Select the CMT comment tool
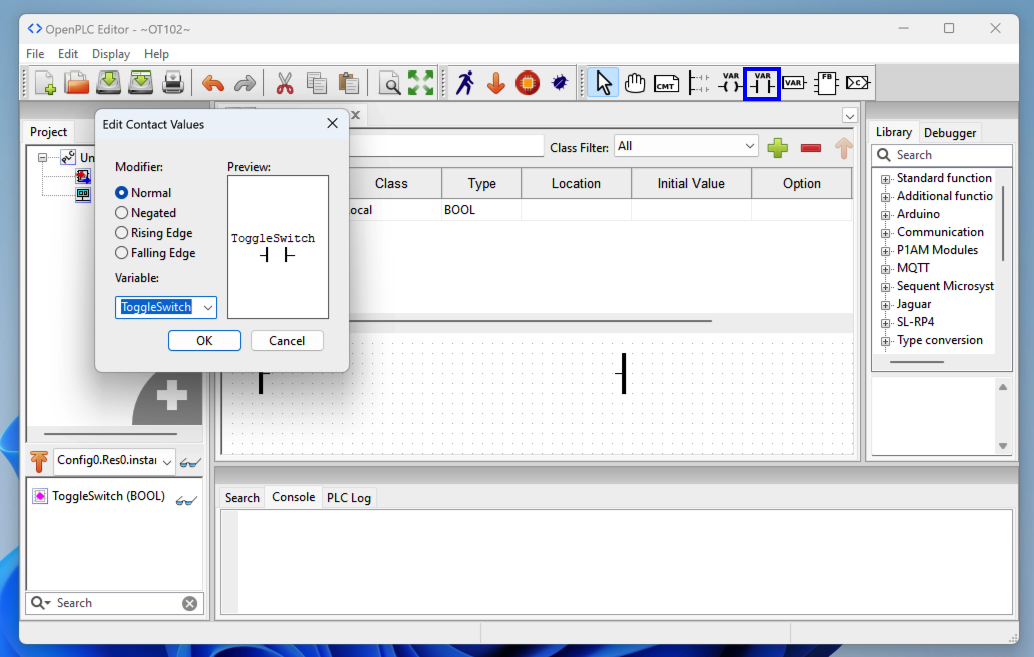The width and height of the screenshot is (1034, 657). [x=666, y=83]
